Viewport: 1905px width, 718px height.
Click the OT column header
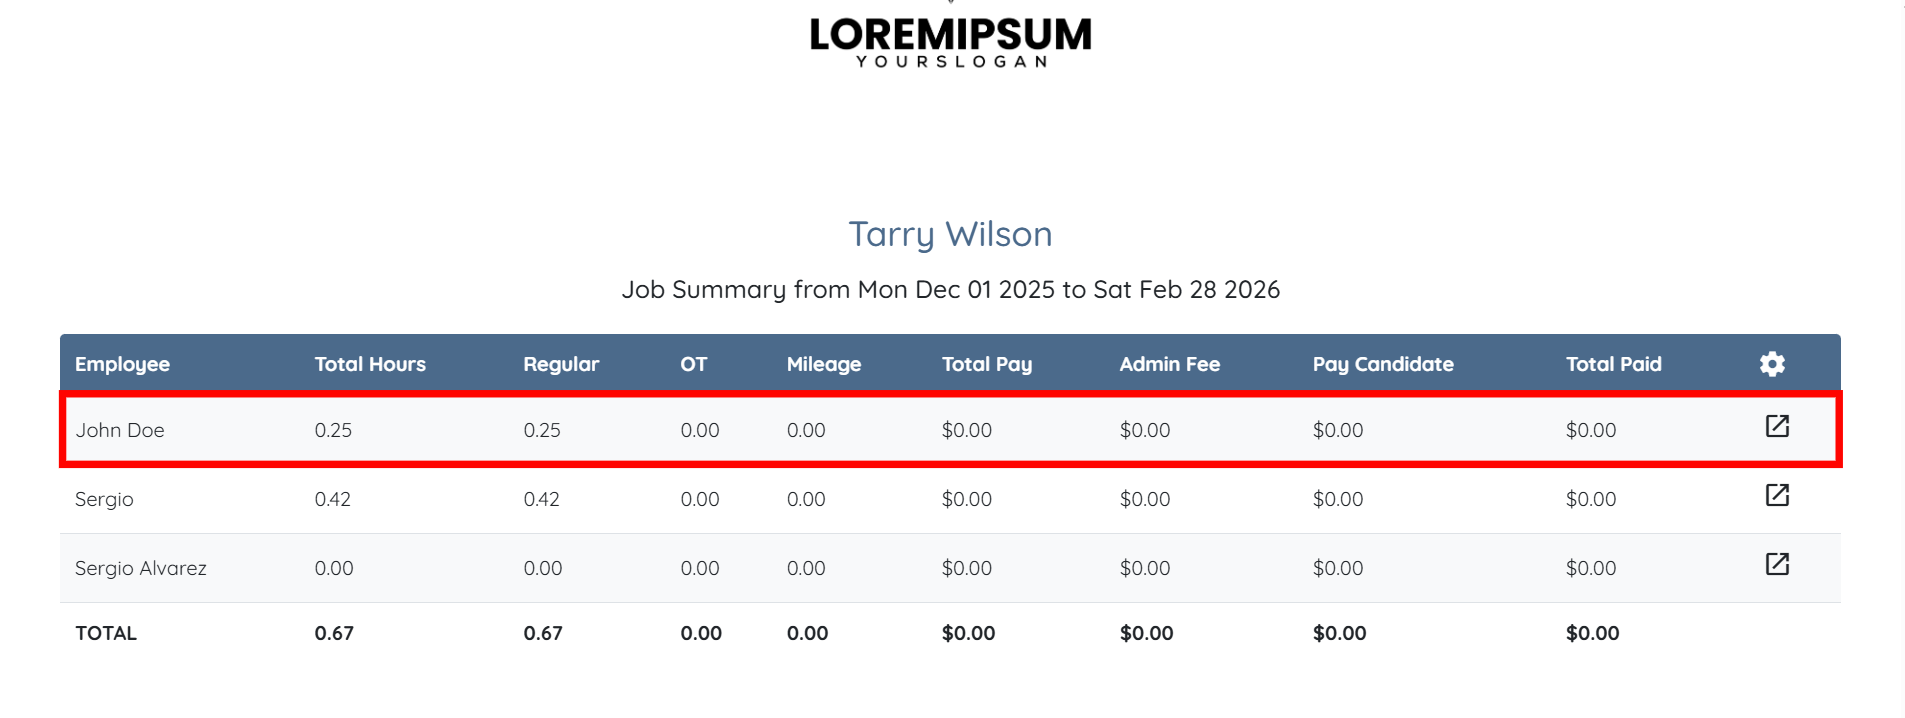(693, 364)
